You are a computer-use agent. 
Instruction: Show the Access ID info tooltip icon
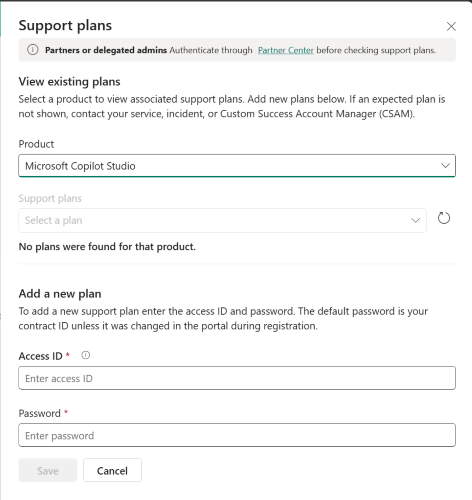click(x=86, y=355)
